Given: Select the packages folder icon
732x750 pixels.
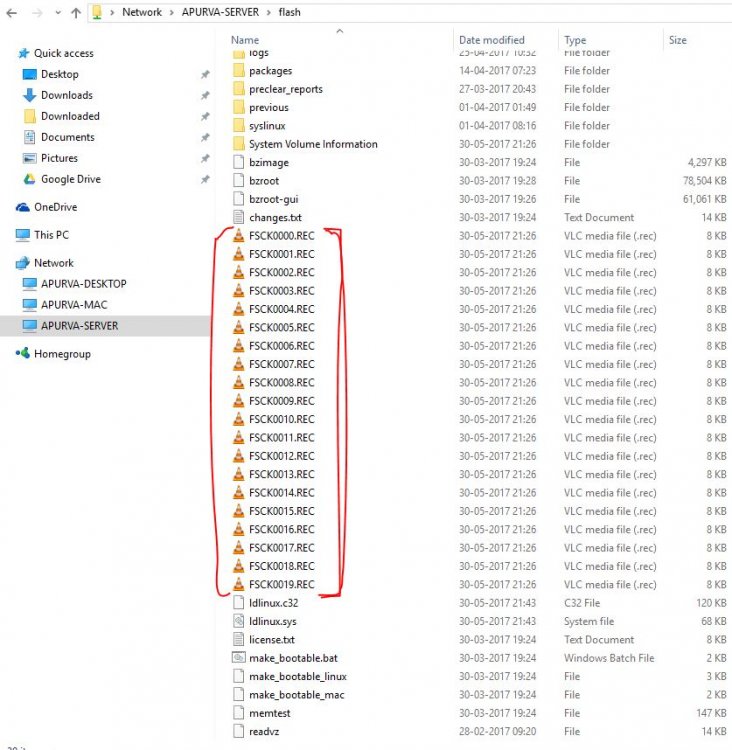Looking at the screenshot, I should (x=239, y=71).
